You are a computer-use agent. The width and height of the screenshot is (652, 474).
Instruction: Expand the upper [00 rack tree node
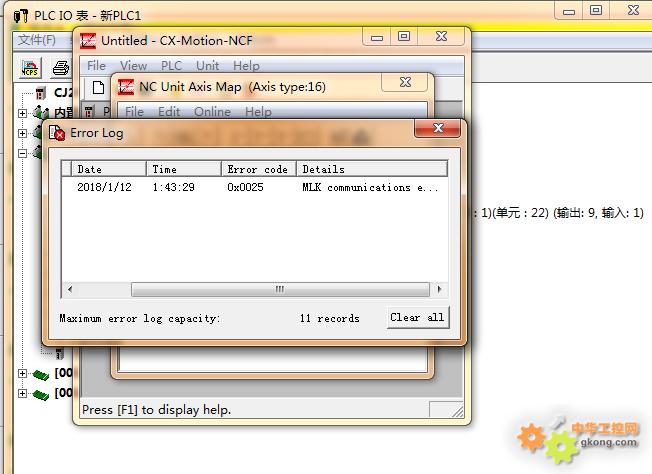(22, 373)
